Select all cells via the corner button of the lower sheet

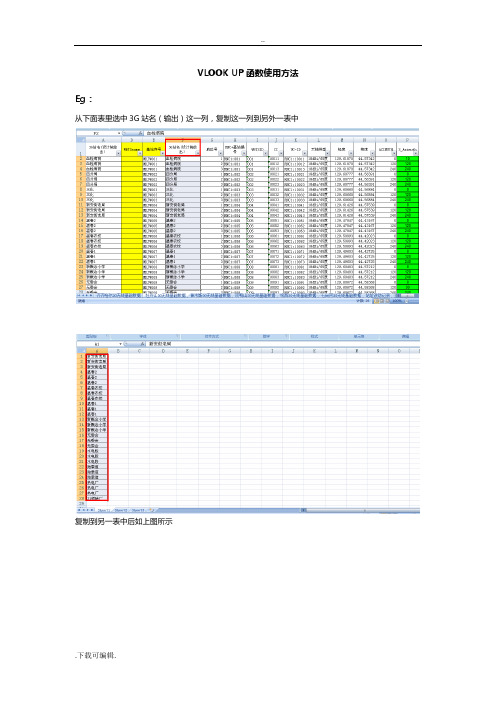coord(79,351)
